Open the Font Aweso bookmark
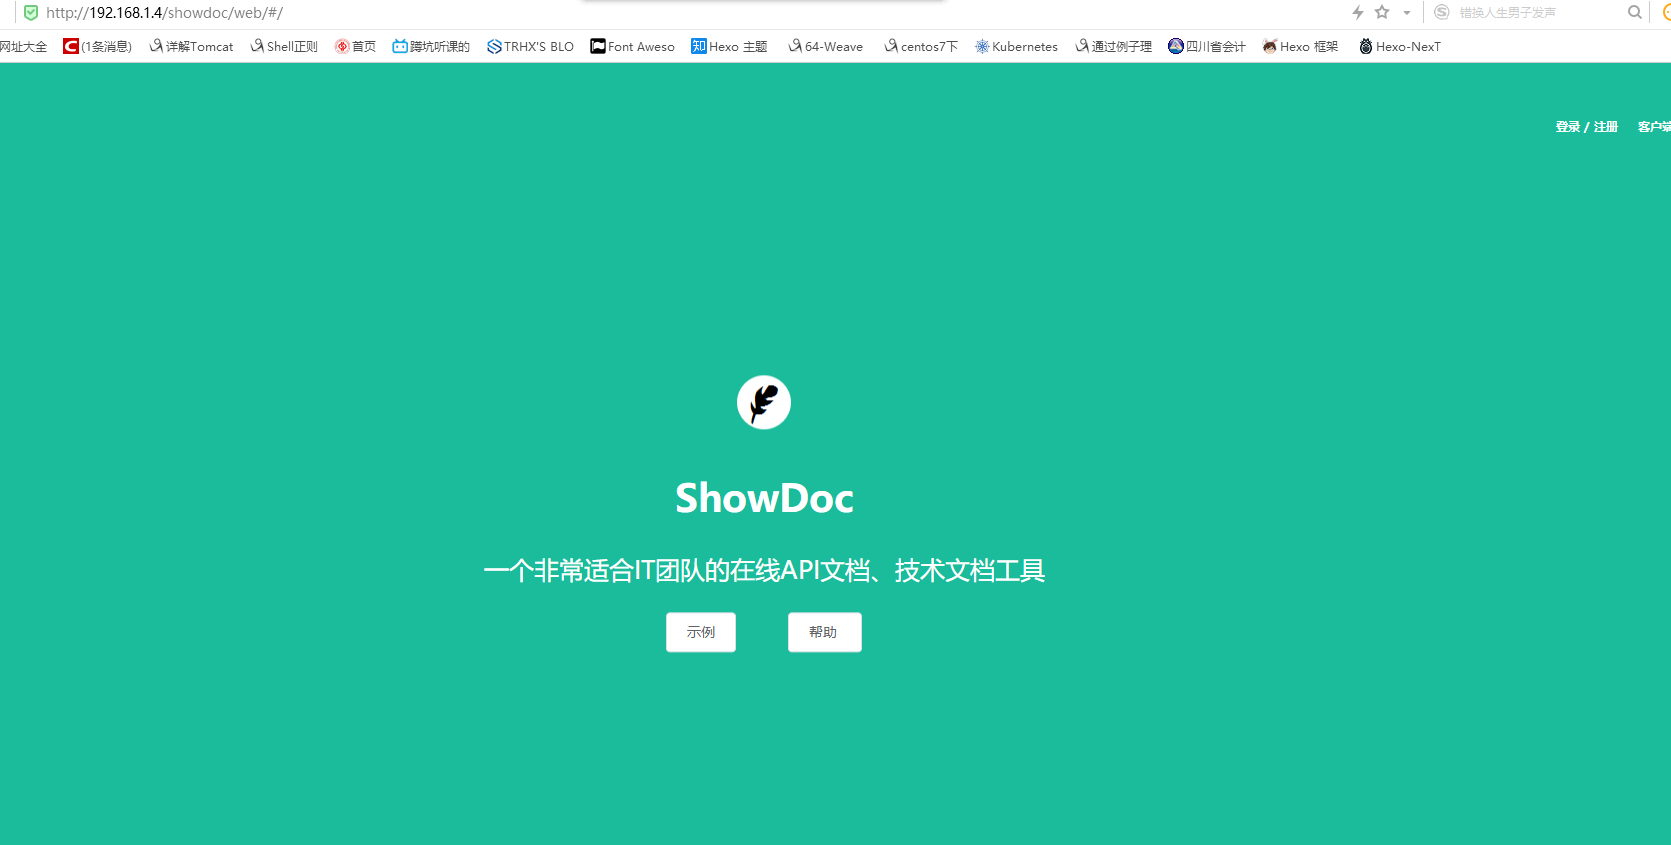 [x=632, y=46]
